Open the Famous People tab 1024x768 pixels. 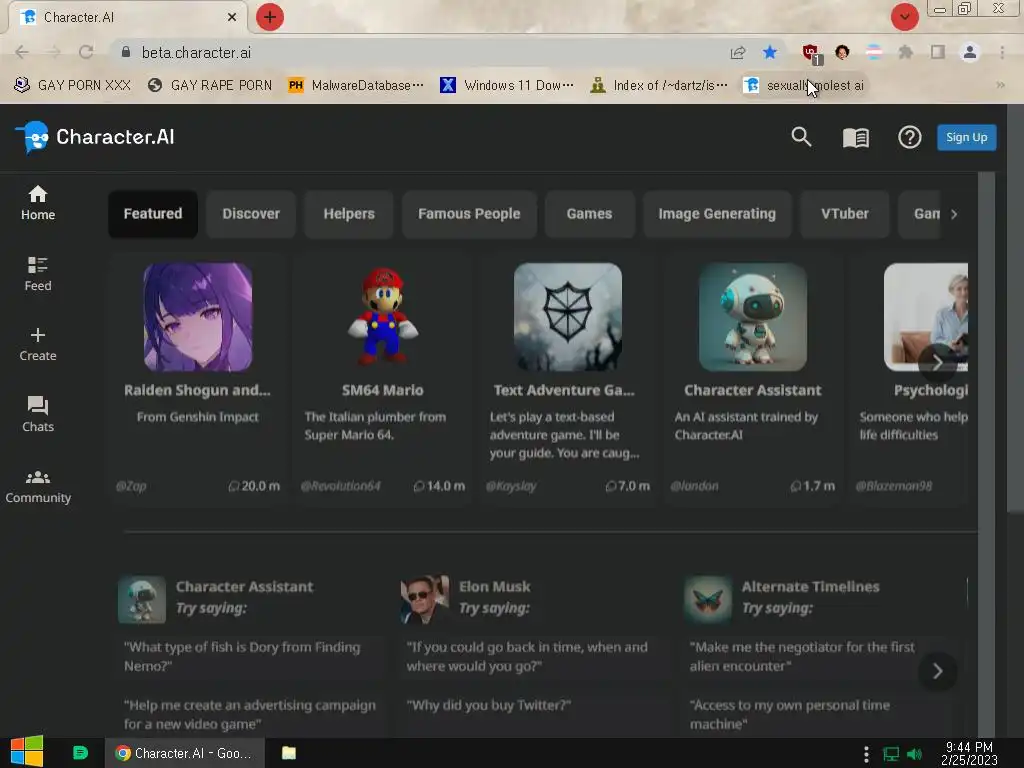[x=469, y=214]
